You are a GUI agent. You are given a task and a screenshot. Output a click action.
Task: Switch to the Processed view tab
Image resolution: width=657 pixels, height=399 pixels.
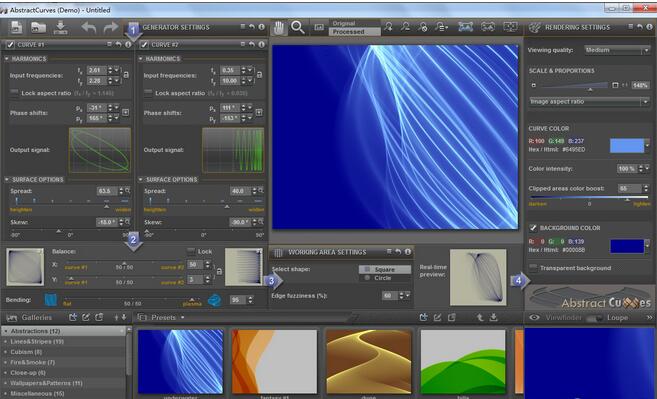(355, 31)
